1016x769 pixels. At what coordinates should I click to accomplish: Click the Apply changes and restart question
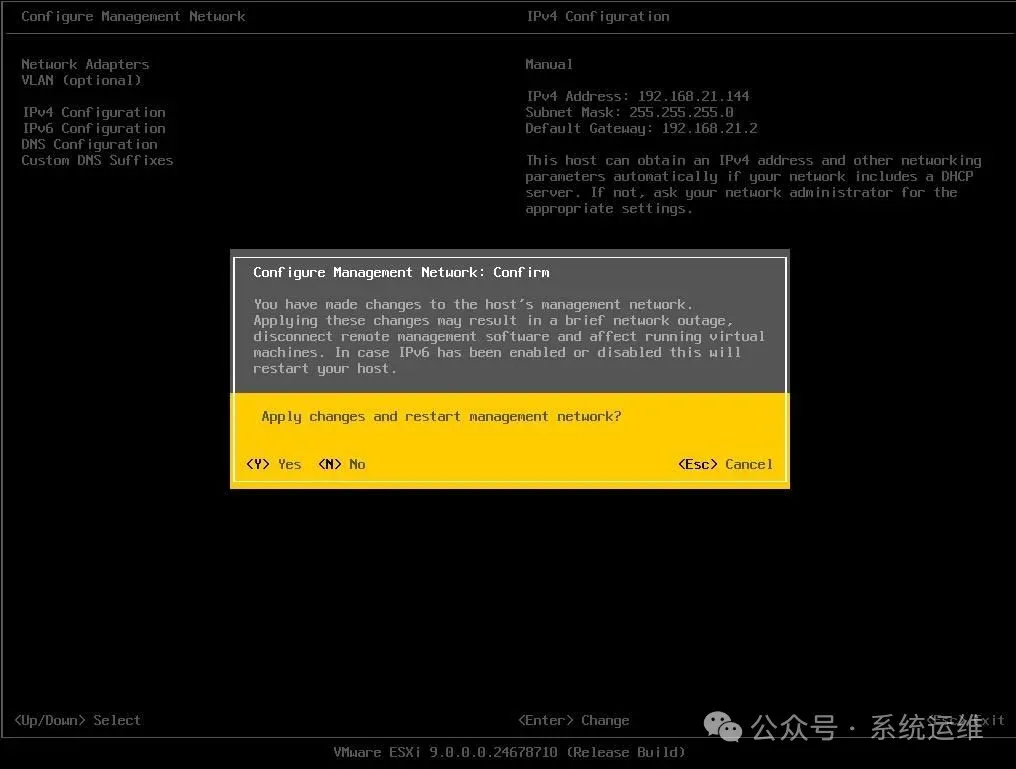441,416
